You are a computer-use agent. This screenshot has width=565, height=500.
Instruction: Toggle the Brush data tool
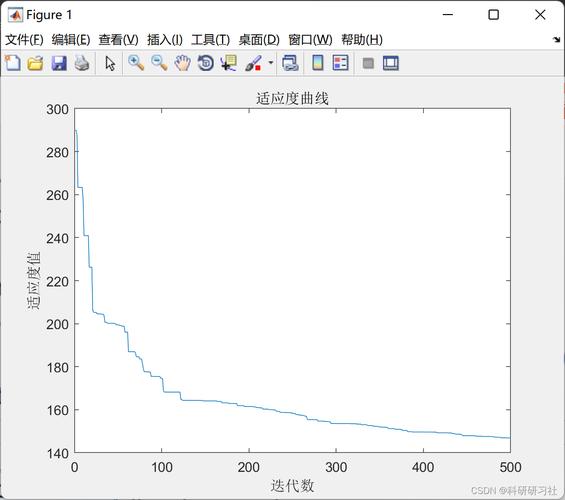[253, 63]
